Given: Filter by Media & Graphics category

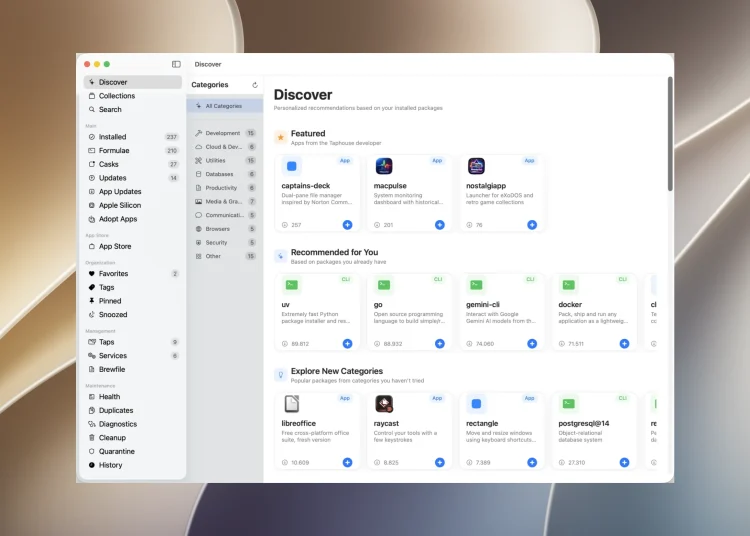Looking at the screenshot, I should pos(225,201).
